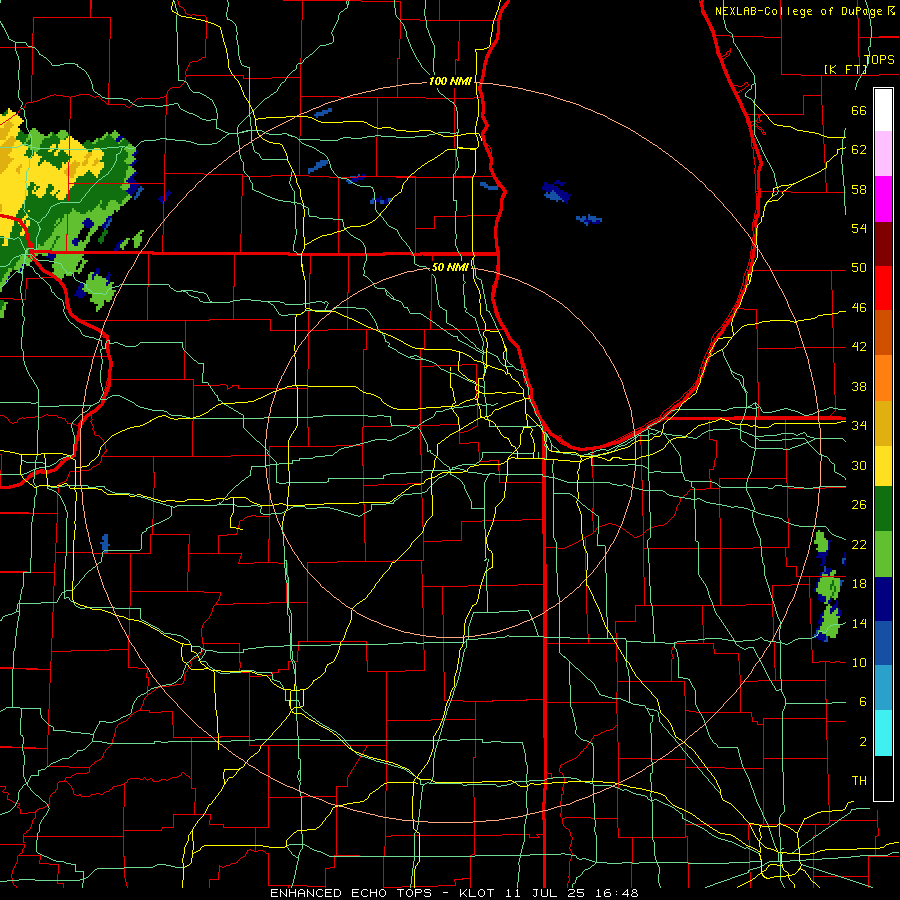Select the navy blue legend swatch
The height and width of the screenshot is (900, 900).
pos(883,599)
